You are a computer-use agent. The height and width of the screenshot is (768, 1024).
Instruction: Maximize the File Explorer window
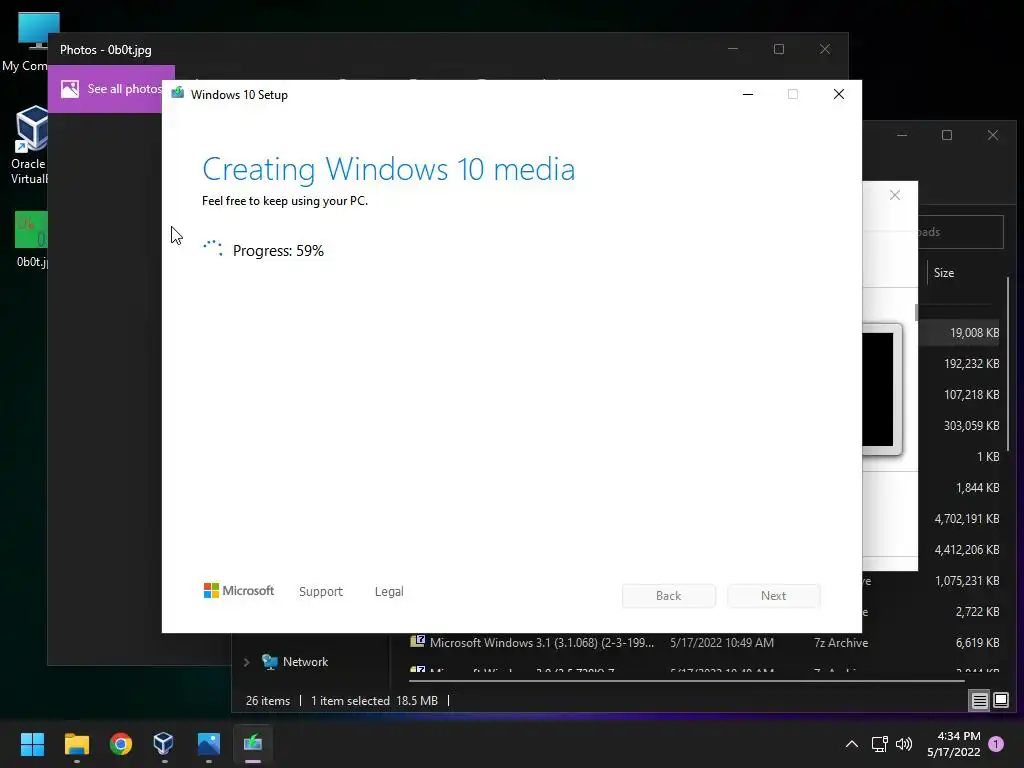click(947, 135)
